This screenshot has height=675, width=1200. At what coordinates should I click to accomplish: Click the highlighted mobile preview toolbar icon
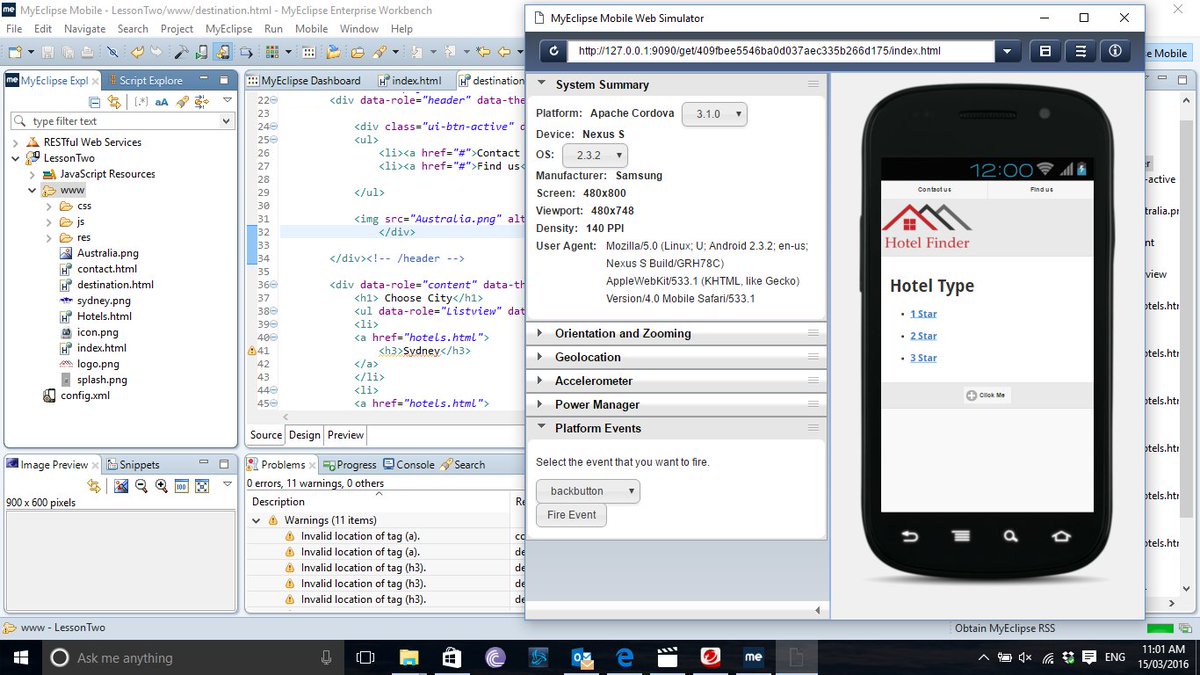coord(223,52)
